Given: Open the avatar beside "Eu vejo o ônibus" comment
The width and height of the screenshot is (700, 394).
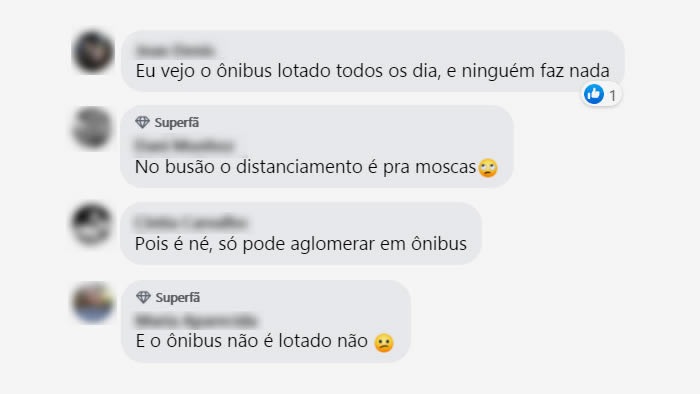Looking at the screenshot, I should tap(93, 52).
